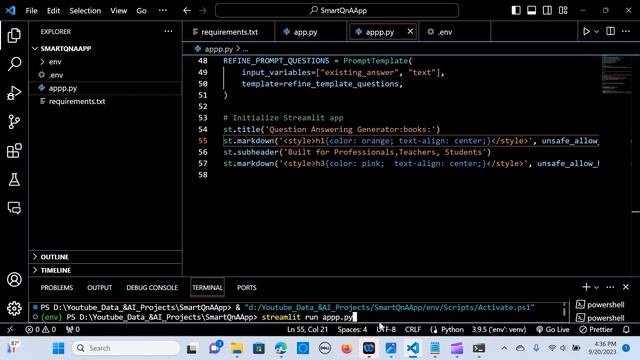Switch to the PROBLEMS panel tab
The height and width of the screenshot is (360, 640).
click(x=57, y=288)
